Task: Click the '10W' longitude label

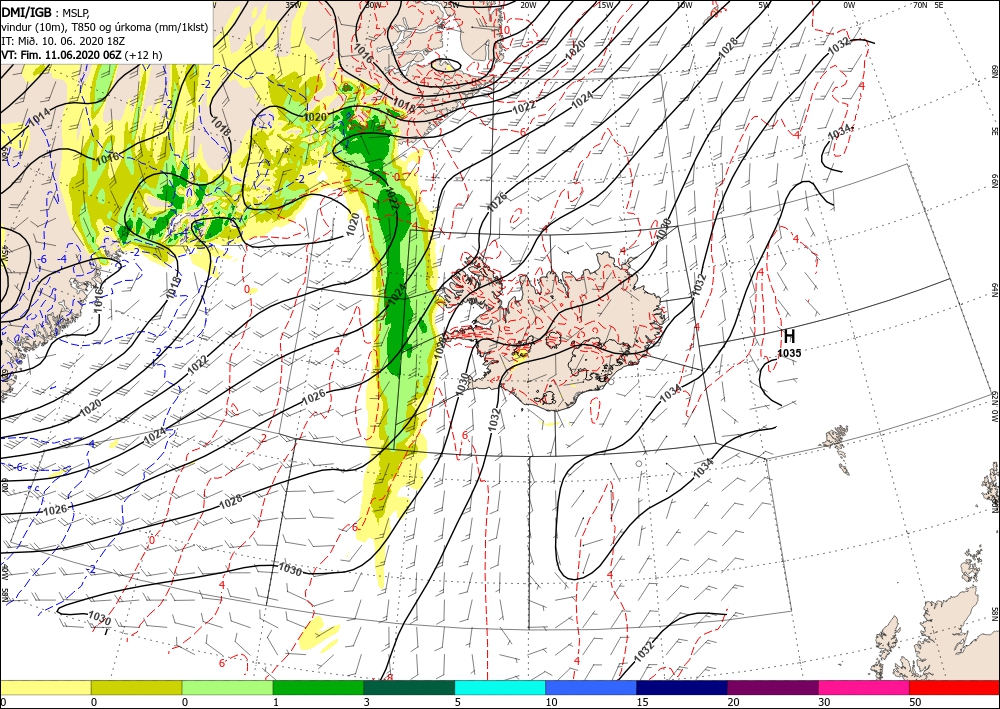Action: click(x=685, y=5)
